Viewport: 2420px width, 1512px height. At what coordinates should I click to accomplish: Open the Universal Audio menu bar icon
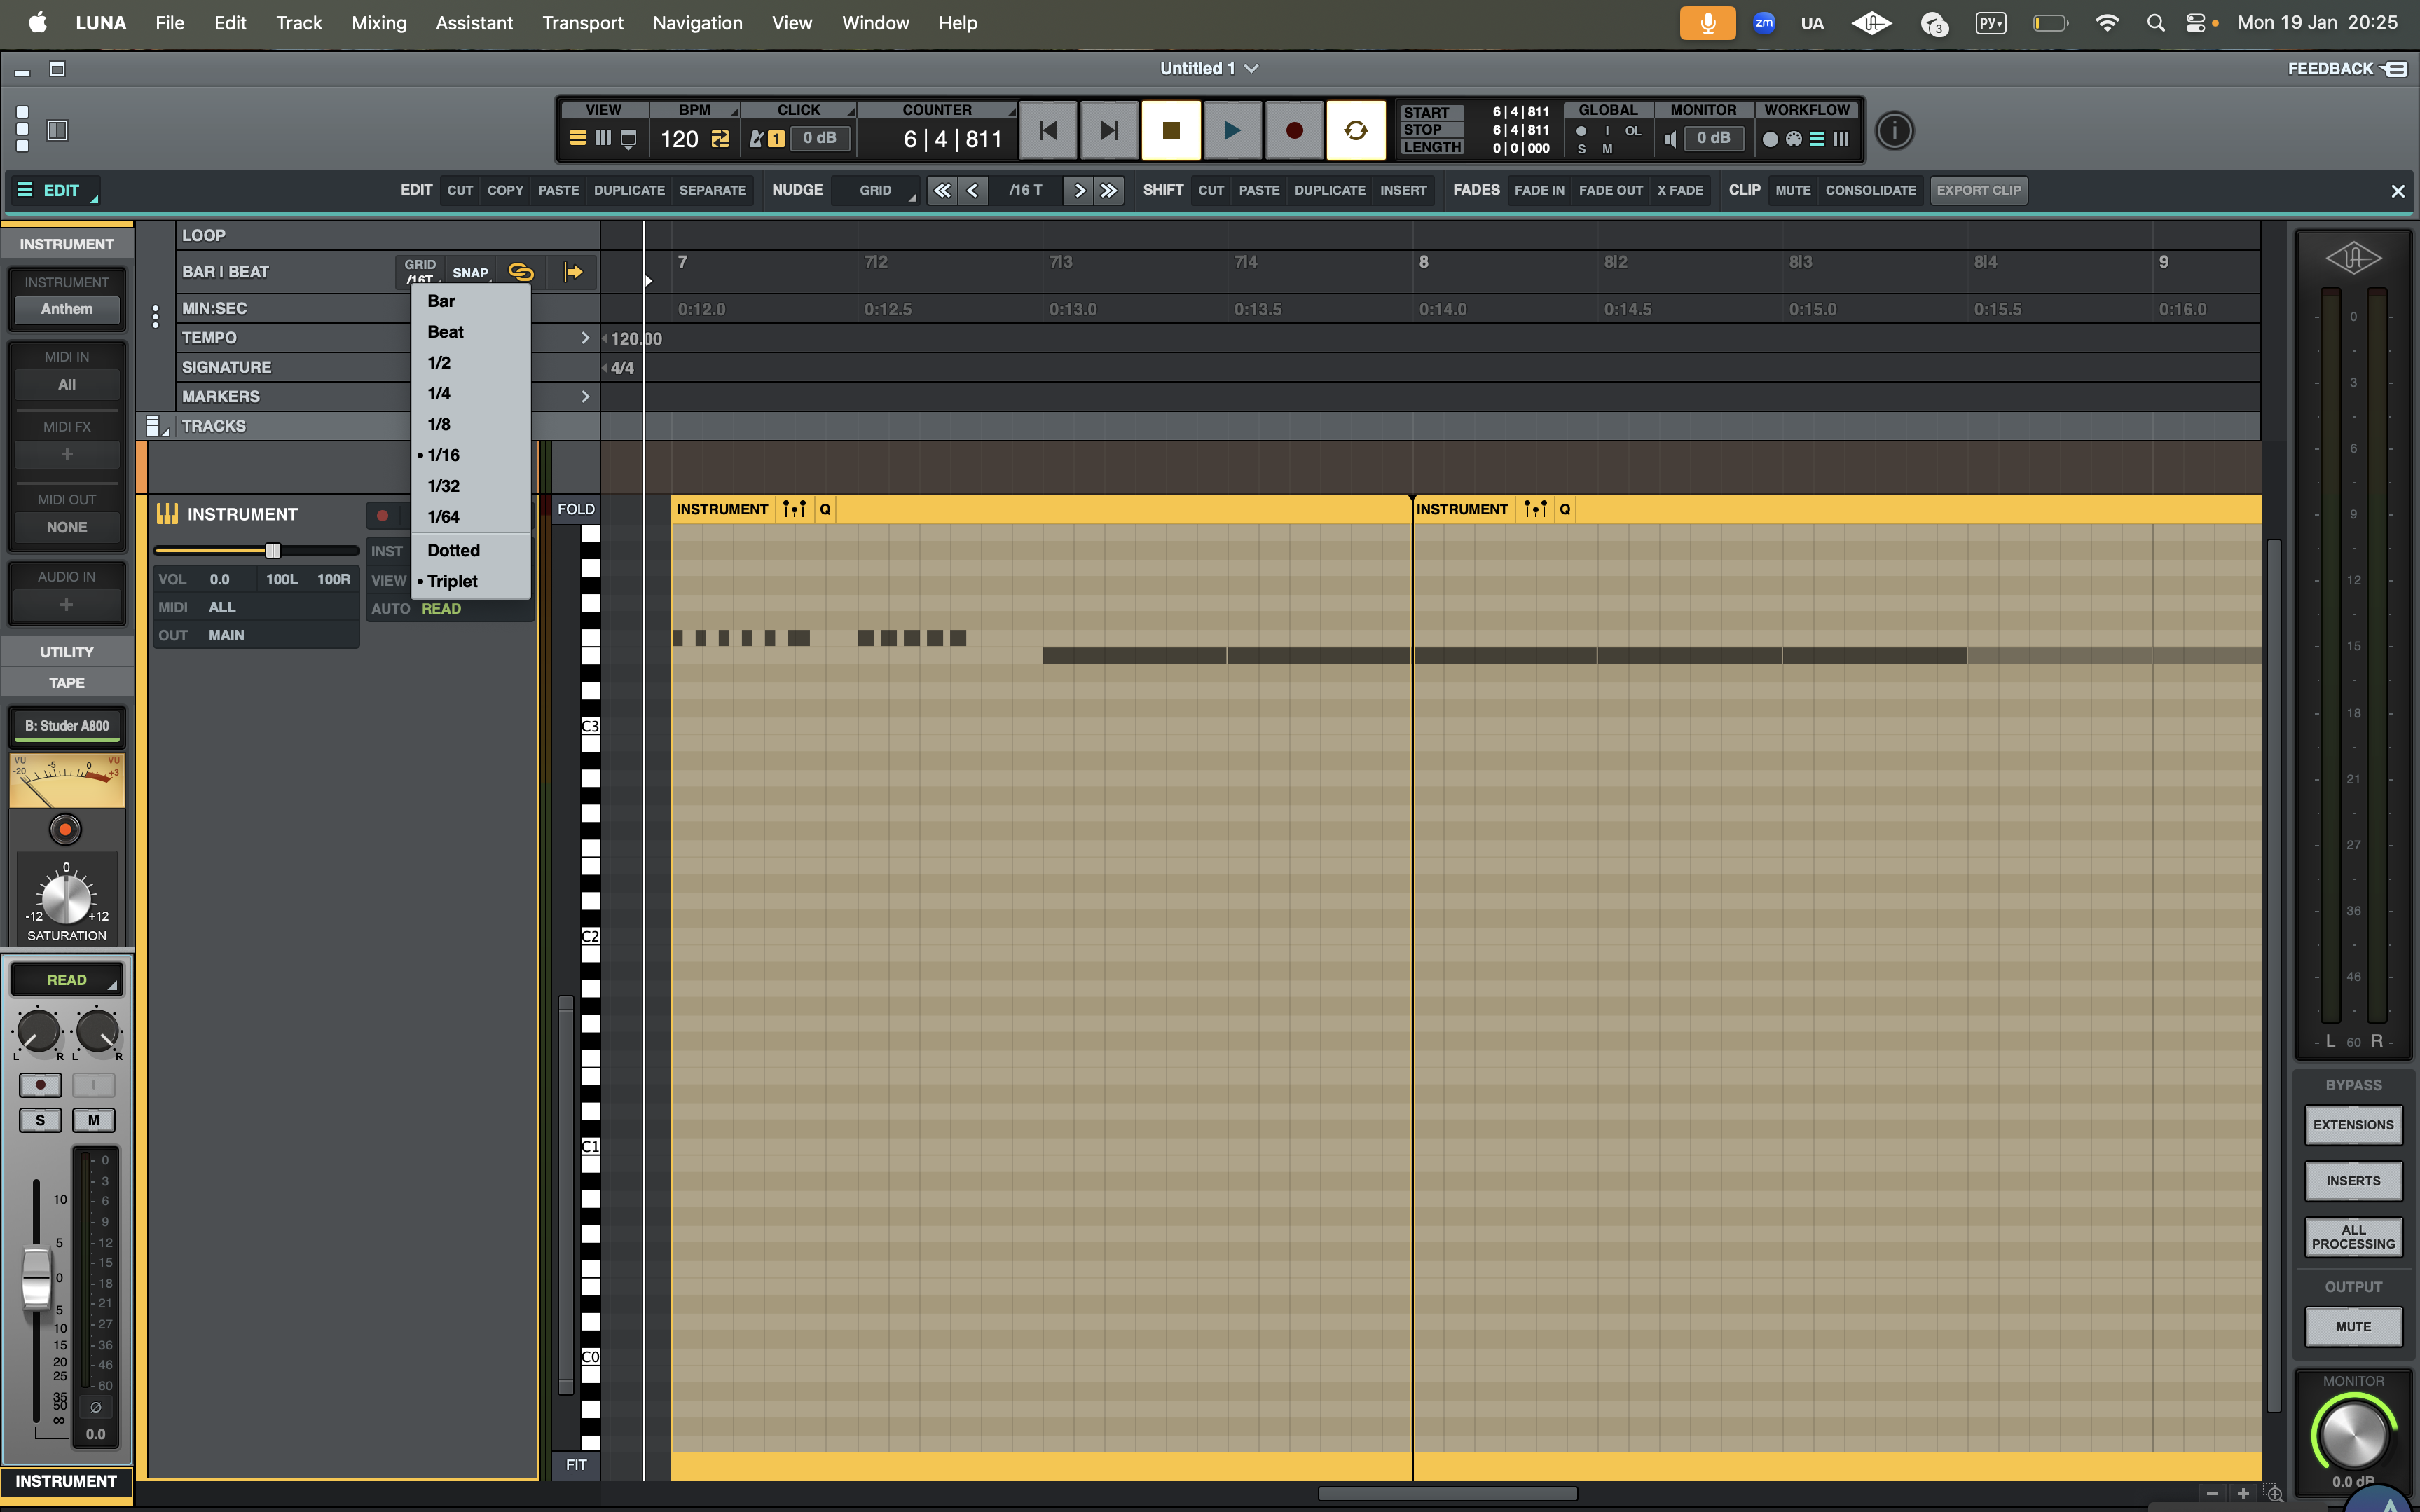tap(1870, 23)
